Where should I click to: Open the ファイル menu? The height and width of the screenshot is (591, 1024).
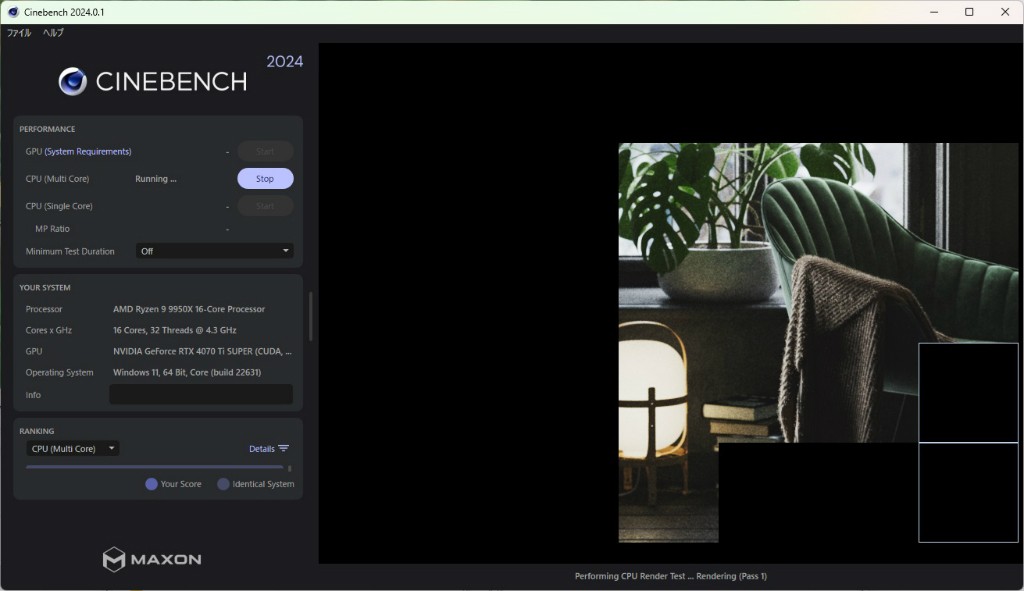[x=19, y=33]
